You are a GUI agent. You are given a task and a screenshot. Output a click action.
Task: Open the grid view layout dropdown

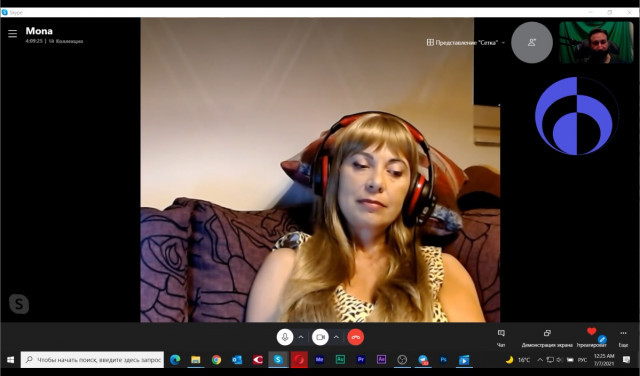[466, 42]
